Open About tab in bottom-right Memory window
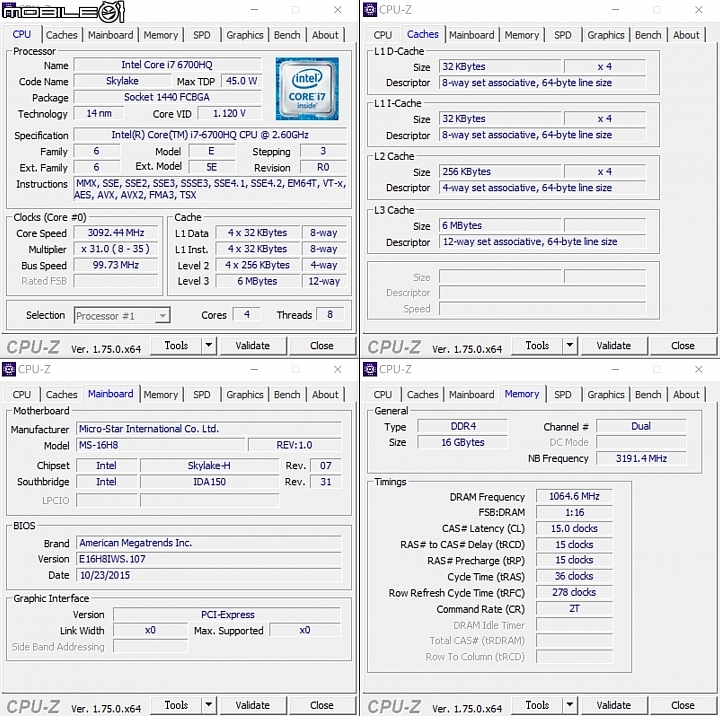The width and height of the screenshot is (720, 716). click(x=686, y=395)
